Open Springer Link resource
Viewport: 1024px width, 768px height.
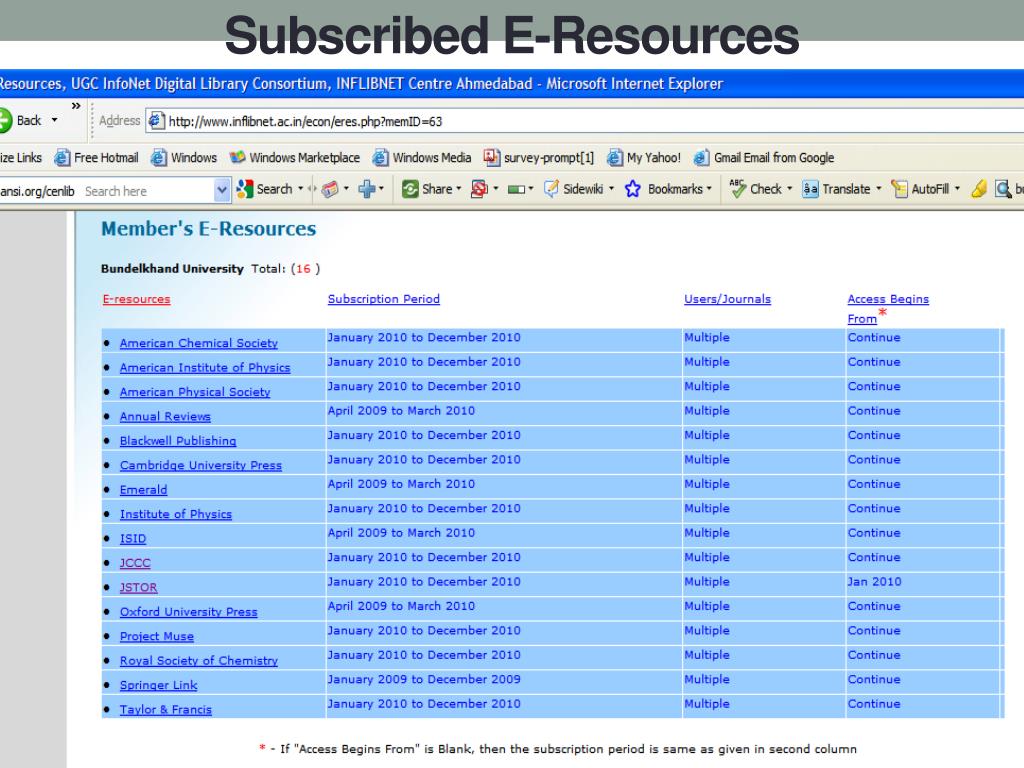tap(158, 685)
